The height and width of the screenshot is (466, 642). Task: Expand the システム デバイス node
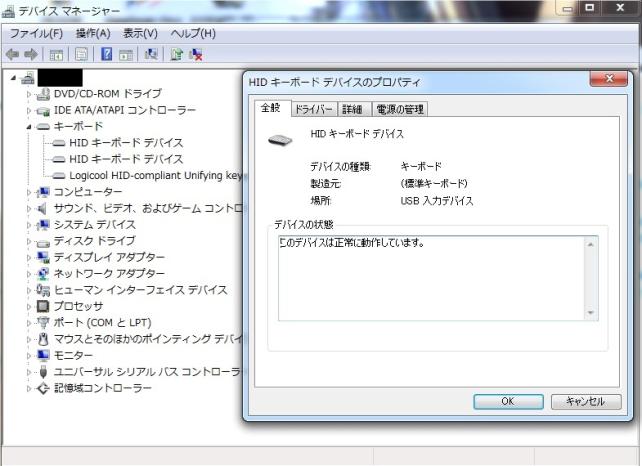[x=29, y=225]
